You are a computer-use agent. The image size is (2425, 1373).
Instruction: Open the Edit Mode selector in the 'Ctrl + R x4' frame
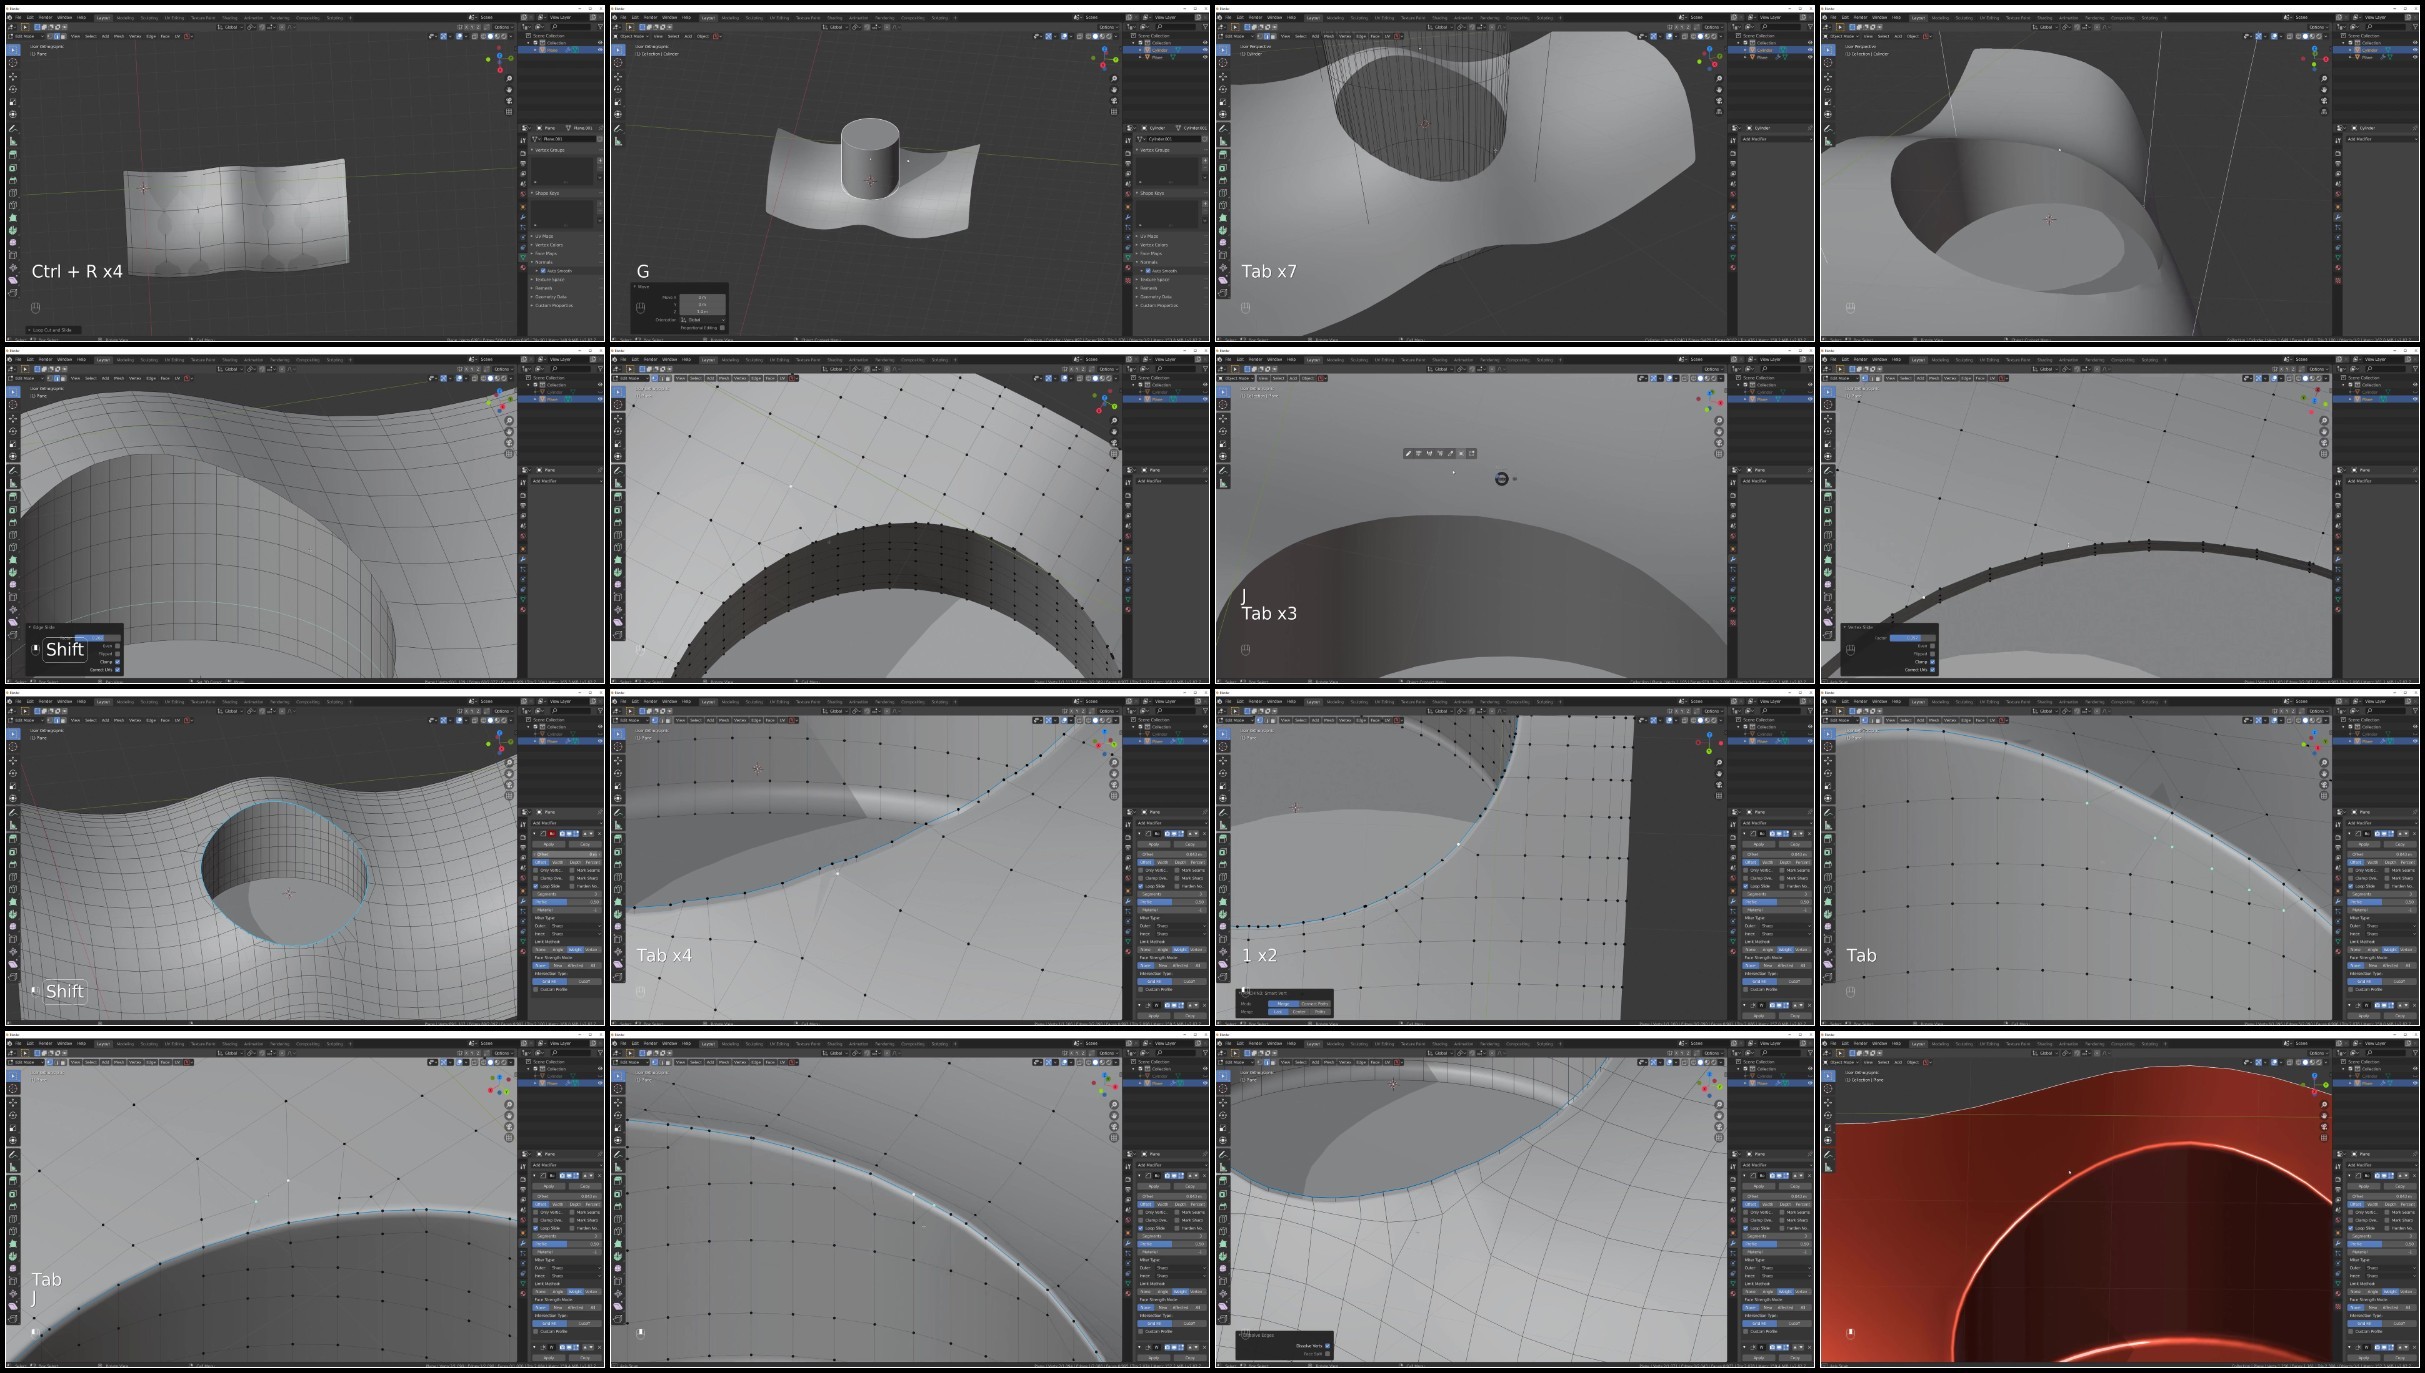pyautogui.click(x=26, y=36)
